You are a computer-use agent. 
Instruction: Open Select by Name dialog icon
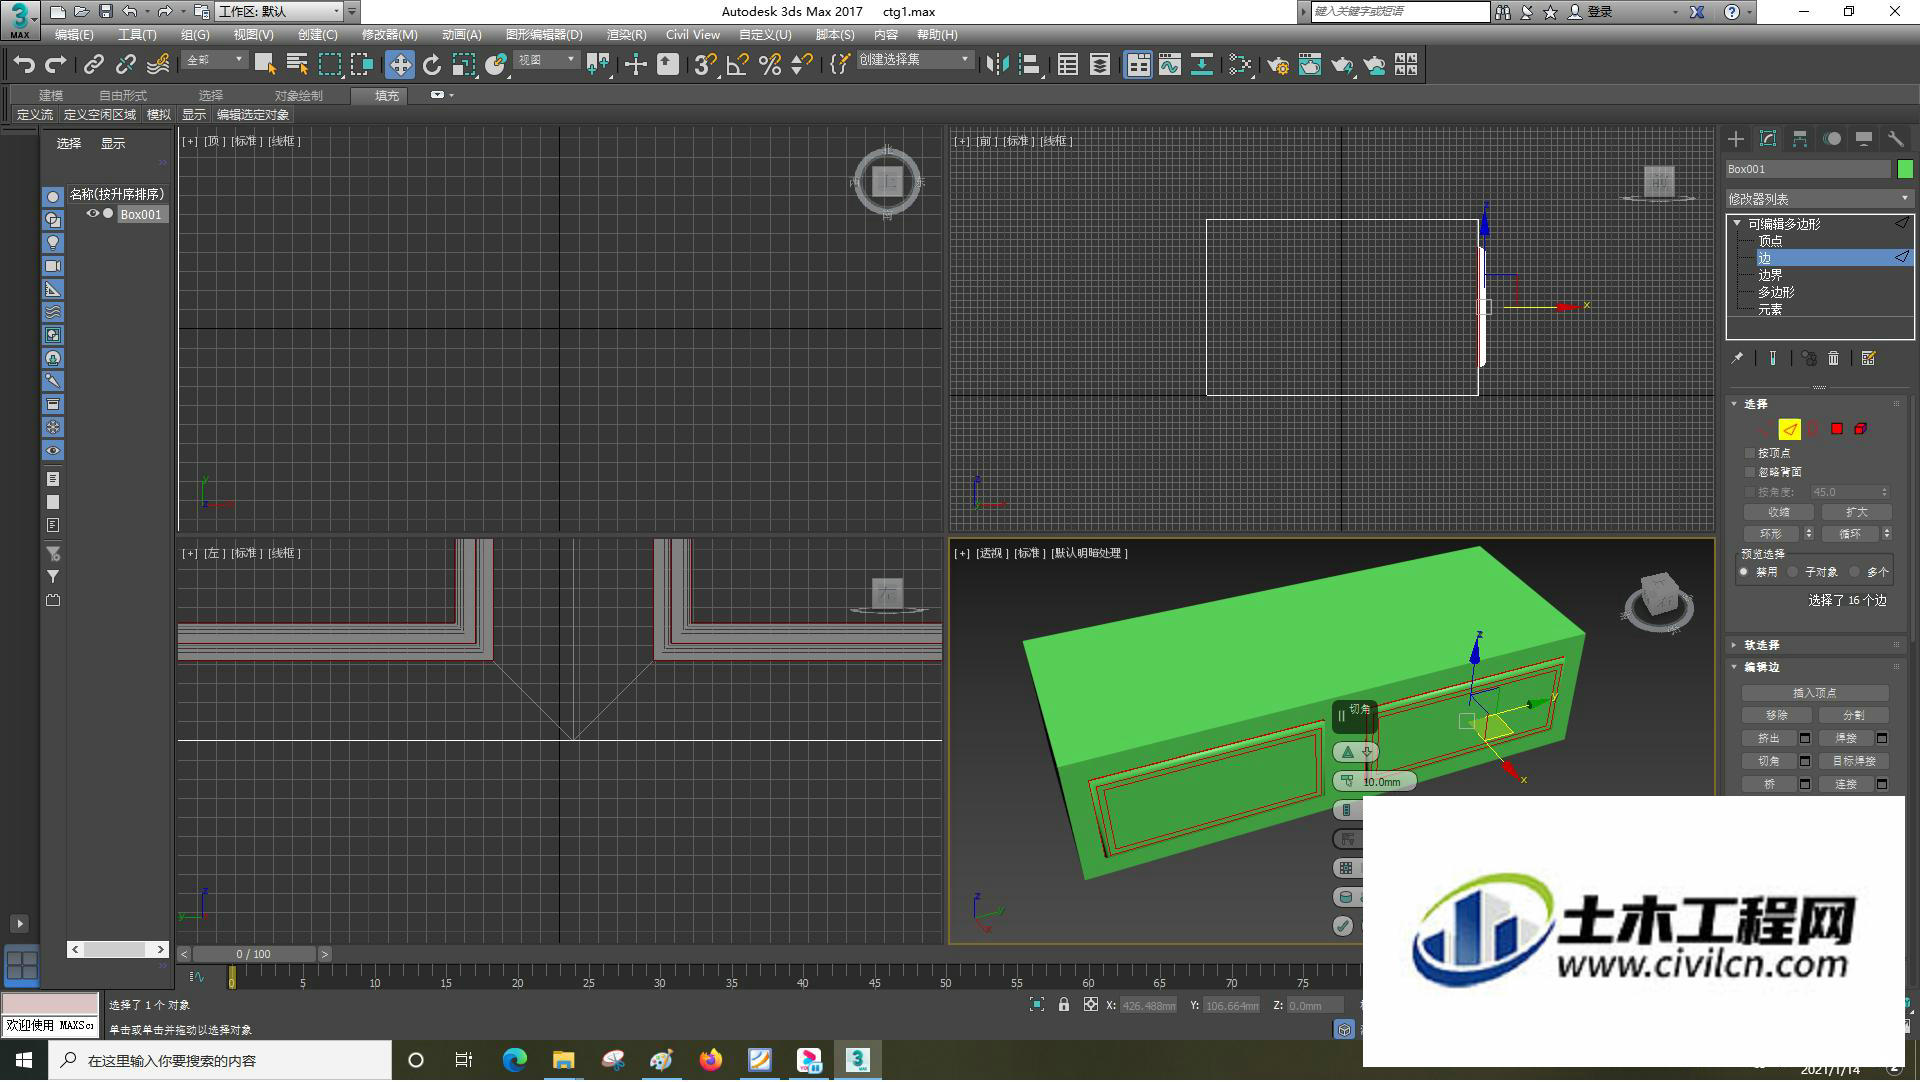click(x=297, y=65)
